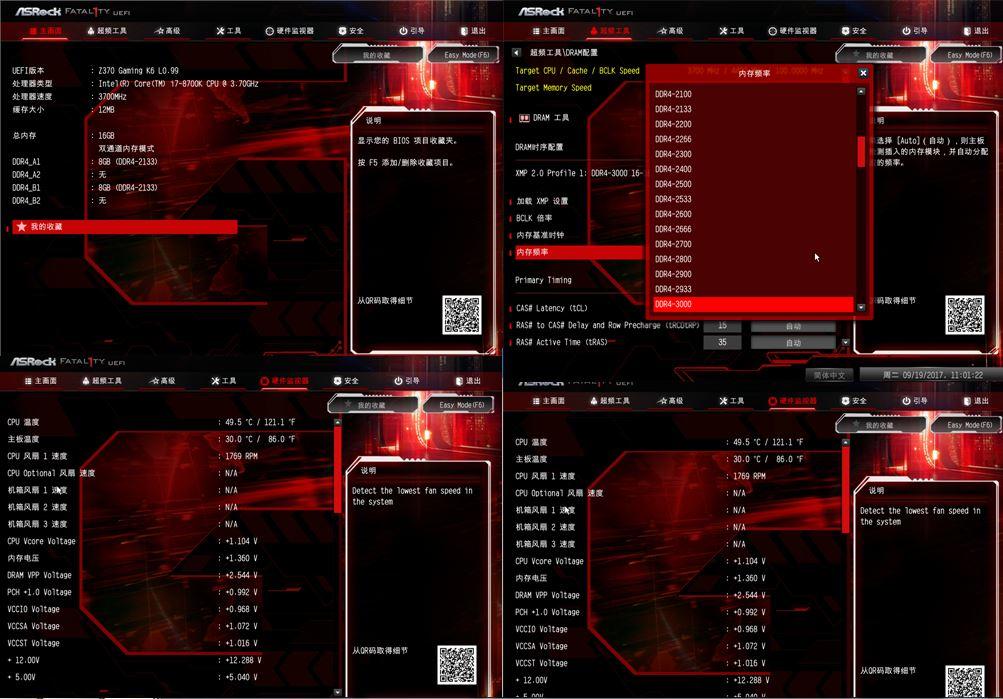
Task: Click the 自动 field on the RAS# Active Time row
Action: (793, 343)
